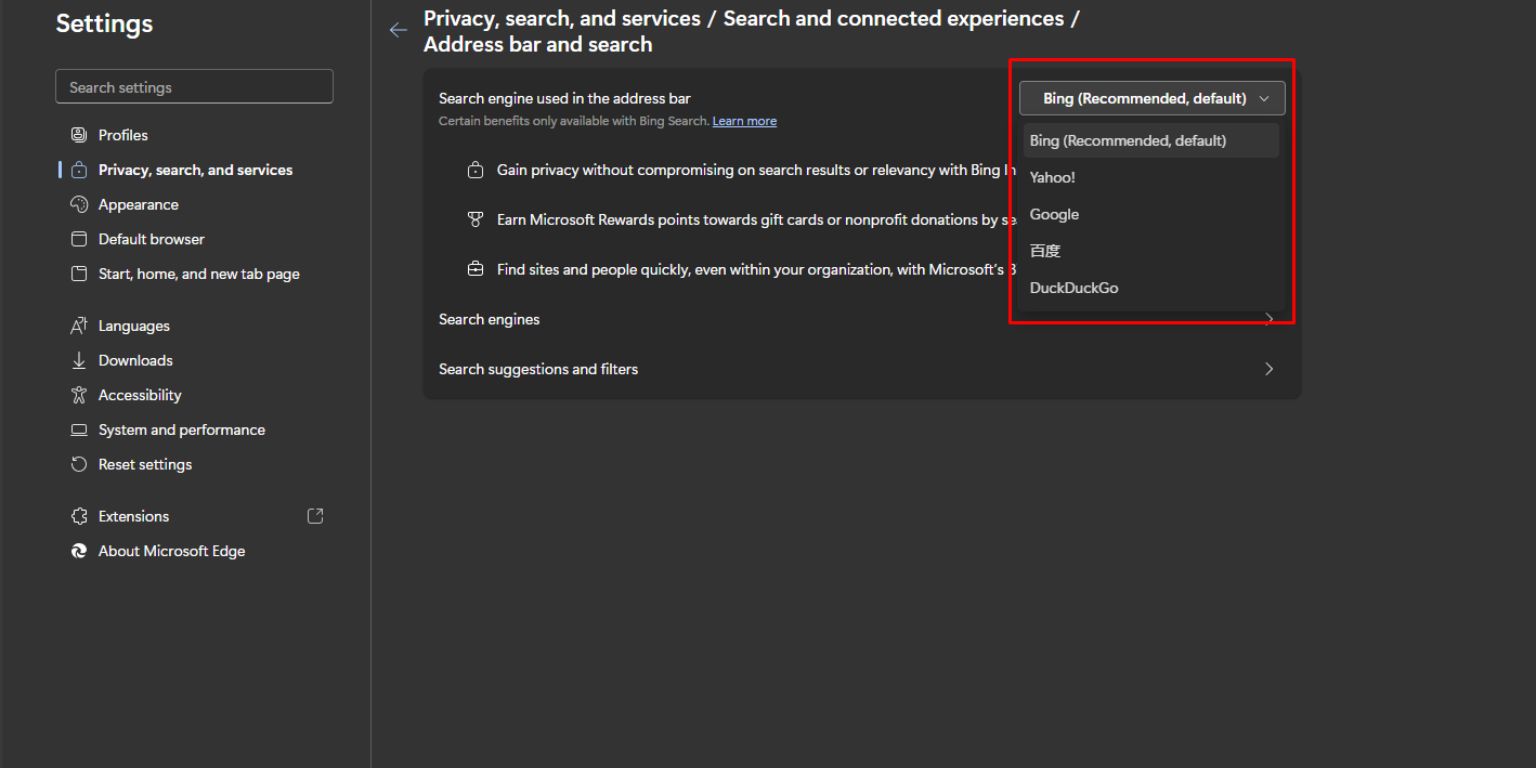Go back using the left arrow
The height and width of the screenshot is (768, 1536).
[398, 30]
